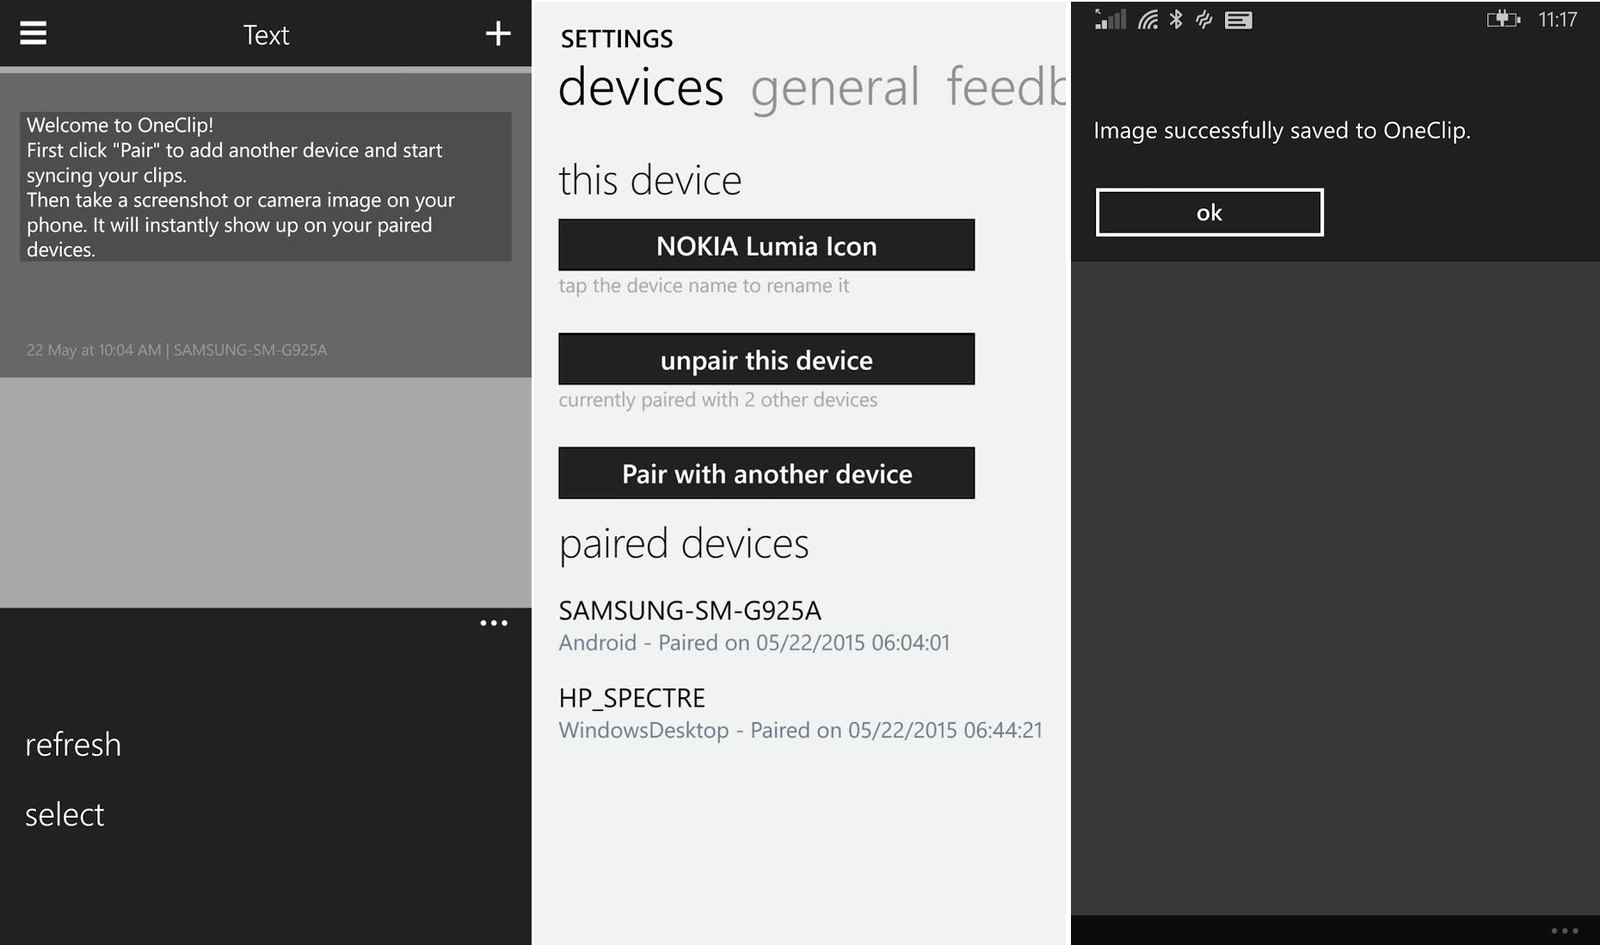This screenshot has height=945, width=1600.
Task: Switch to the feedback settings tab
Action: click(1007, 87)
